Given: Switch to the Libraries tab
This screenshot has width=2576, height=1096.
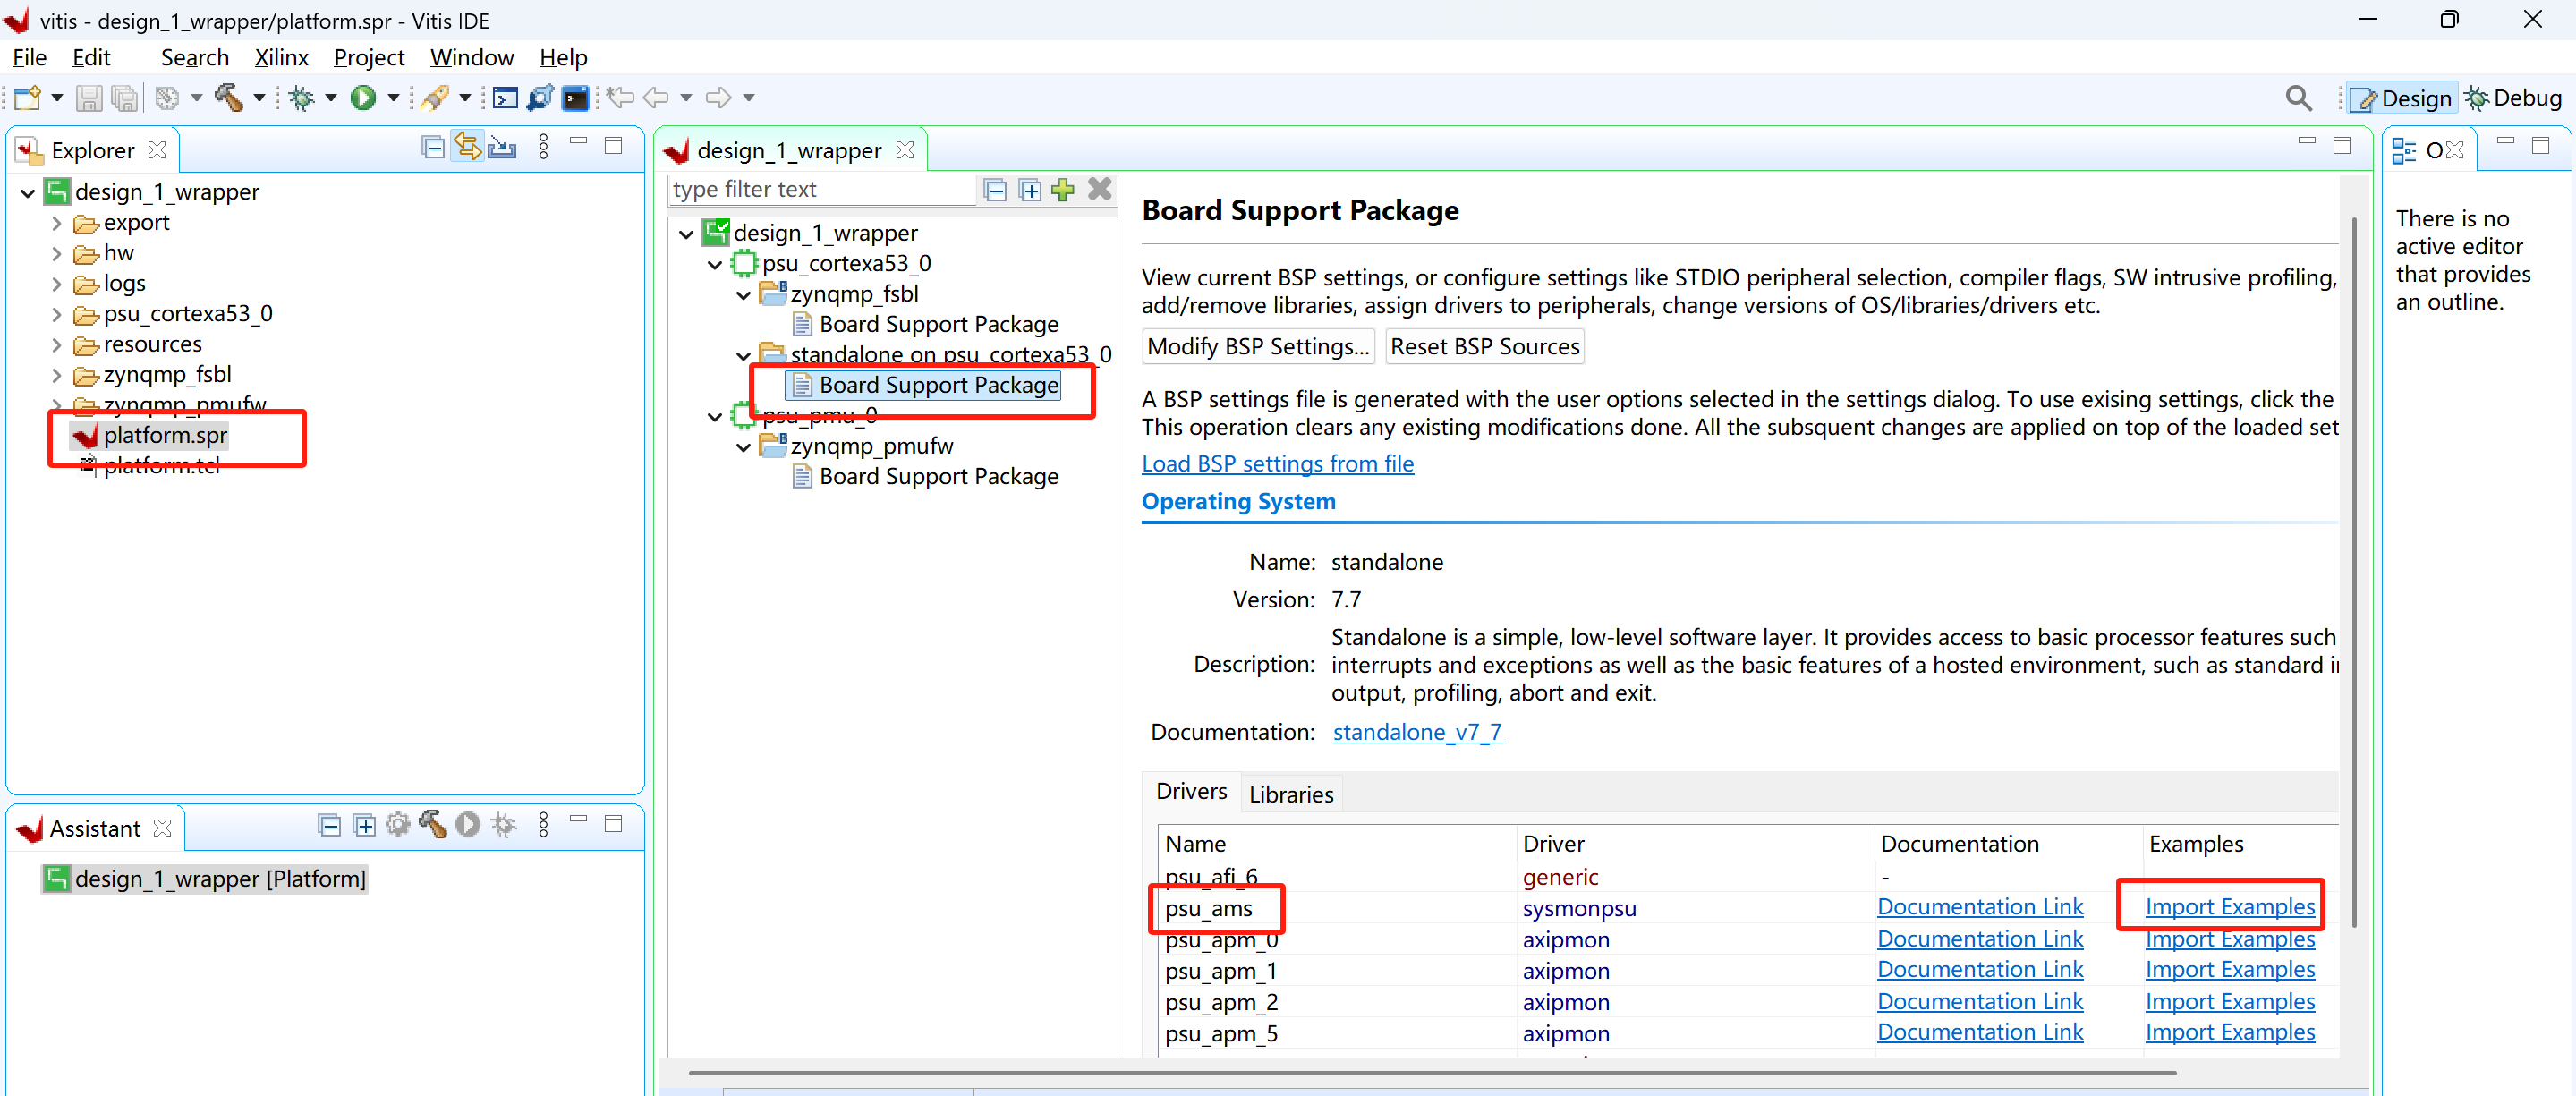Looking at the screenshot, I should click(x=1290, y=794).
